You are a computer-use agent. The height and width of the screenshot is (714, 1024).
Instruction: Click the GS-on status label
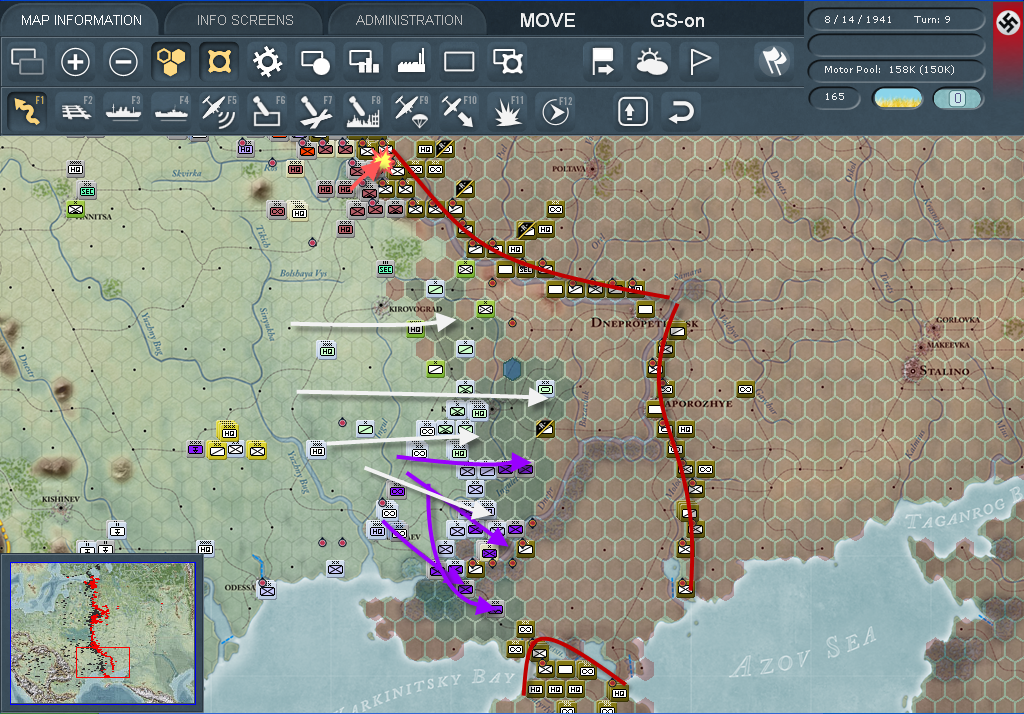click(x=677, y=21)
